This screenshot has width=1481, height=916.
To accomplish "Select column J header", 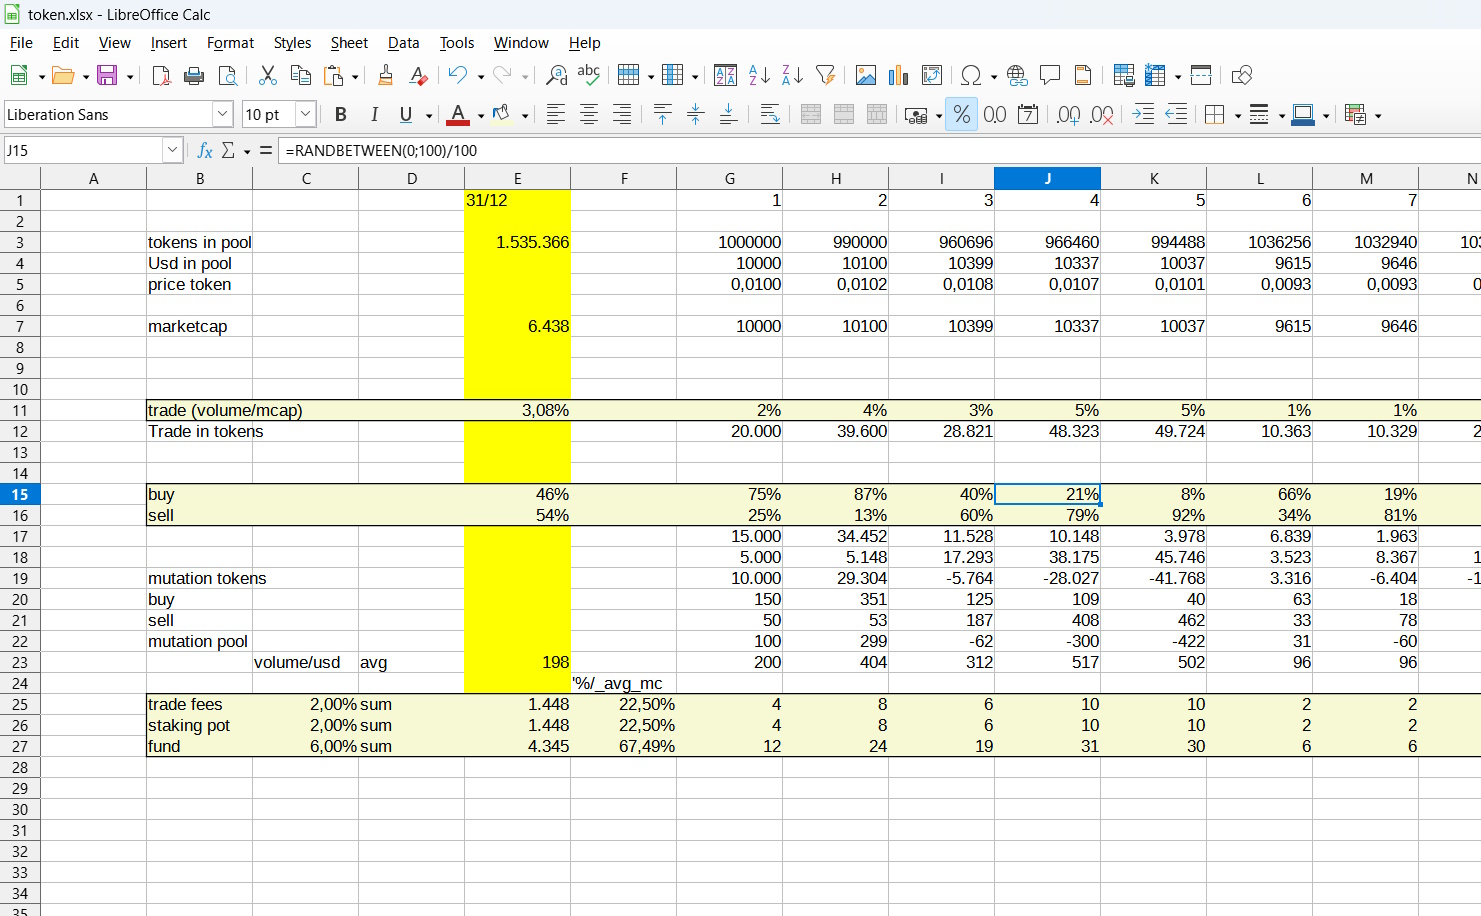I will click(1047, 178).
